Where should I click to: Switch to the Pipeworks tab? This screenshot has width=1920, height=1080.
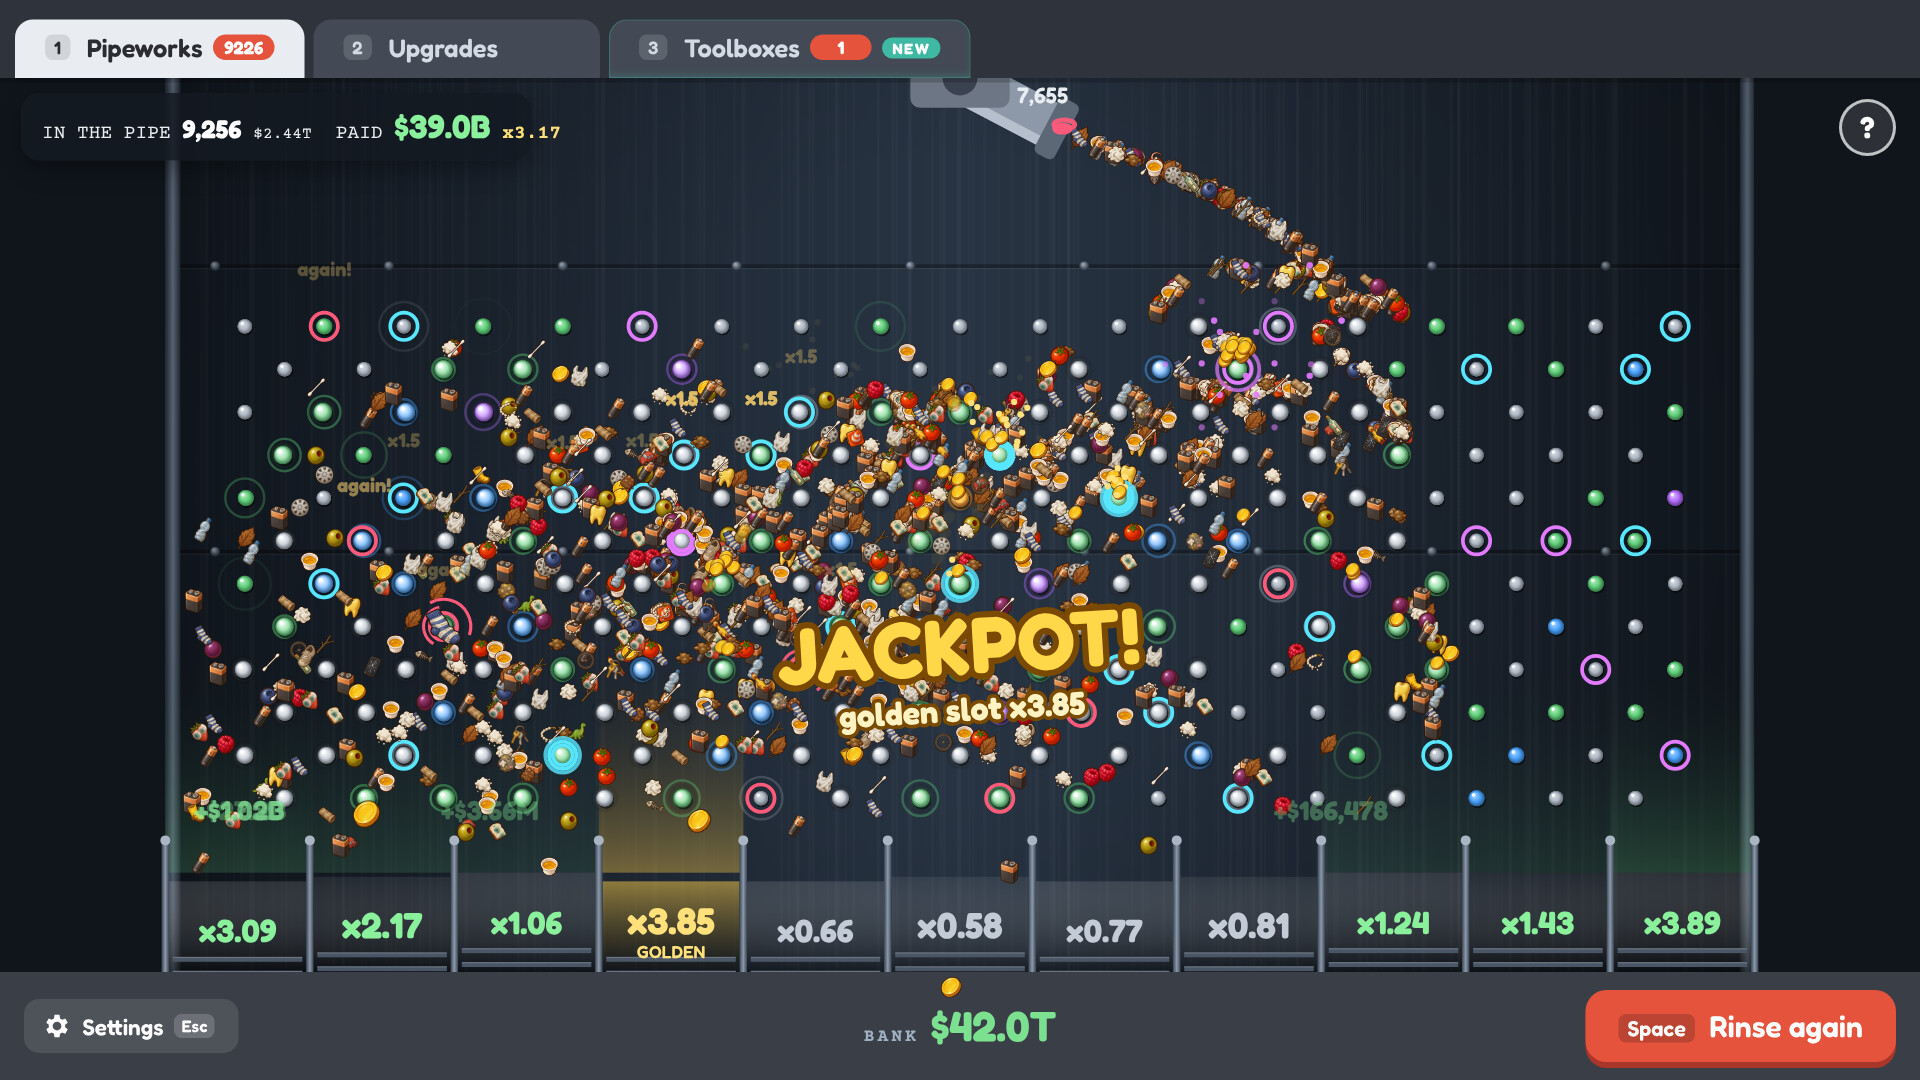click(x=160, y=48)
